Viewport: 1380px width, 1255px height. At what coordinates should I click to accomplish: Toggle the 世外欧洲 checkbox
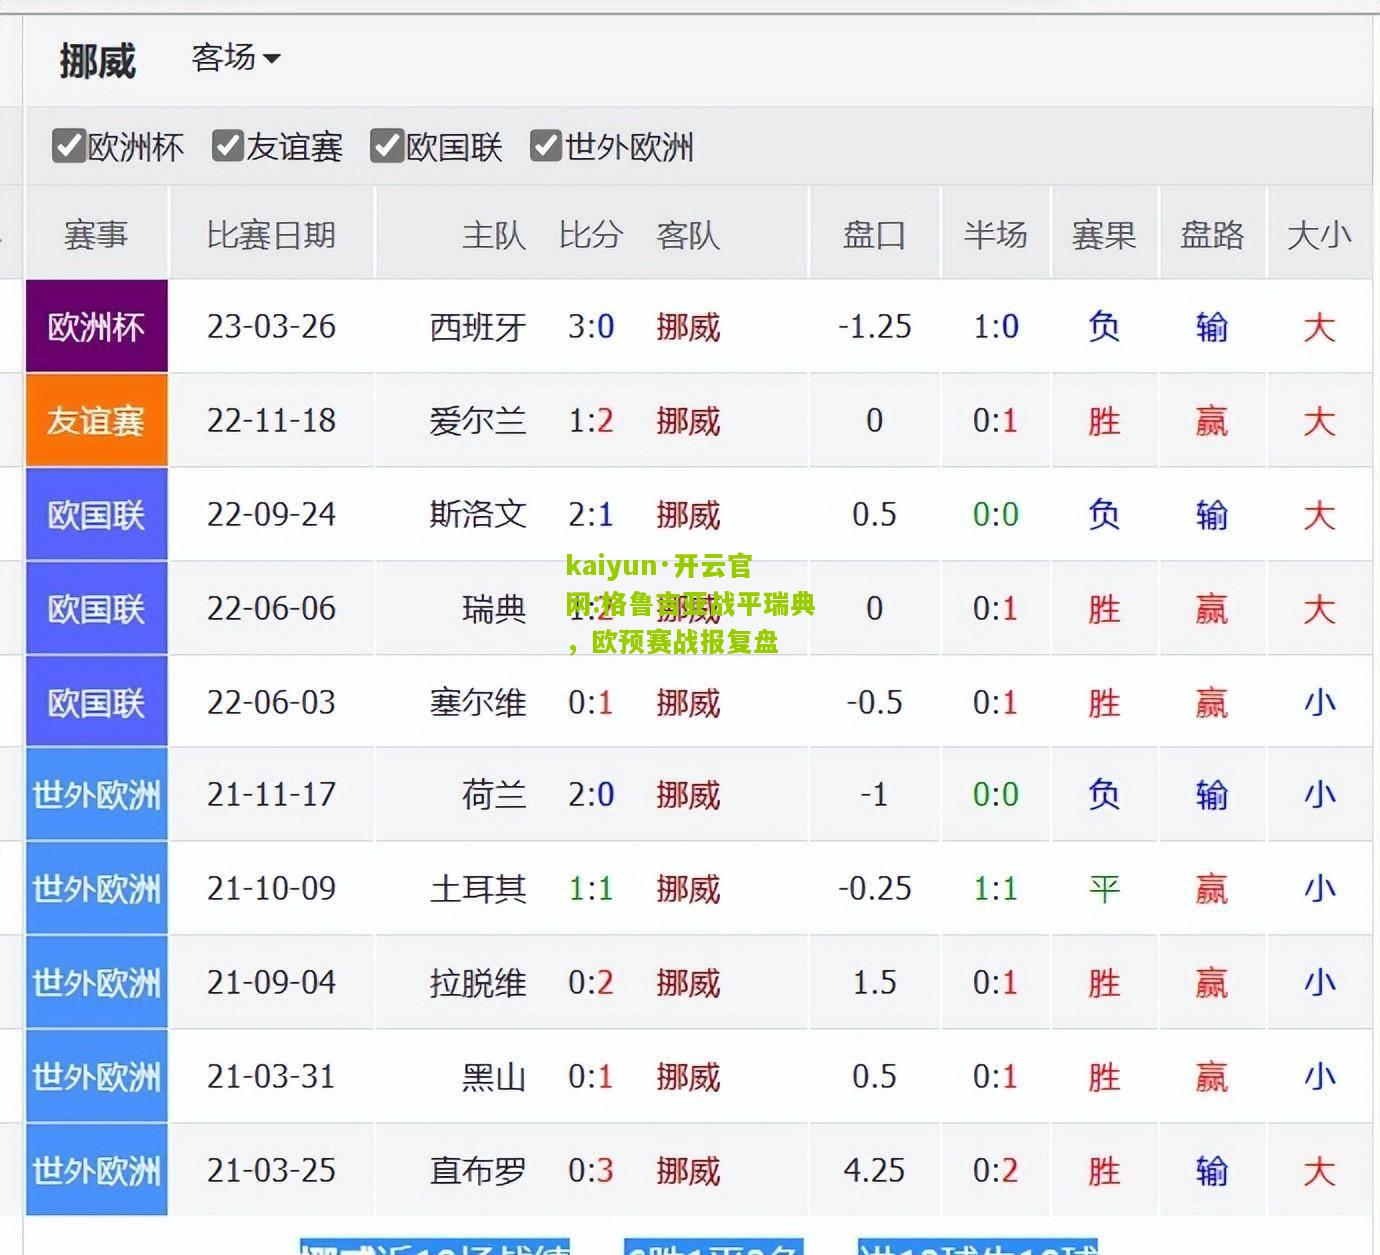(546, 146)
